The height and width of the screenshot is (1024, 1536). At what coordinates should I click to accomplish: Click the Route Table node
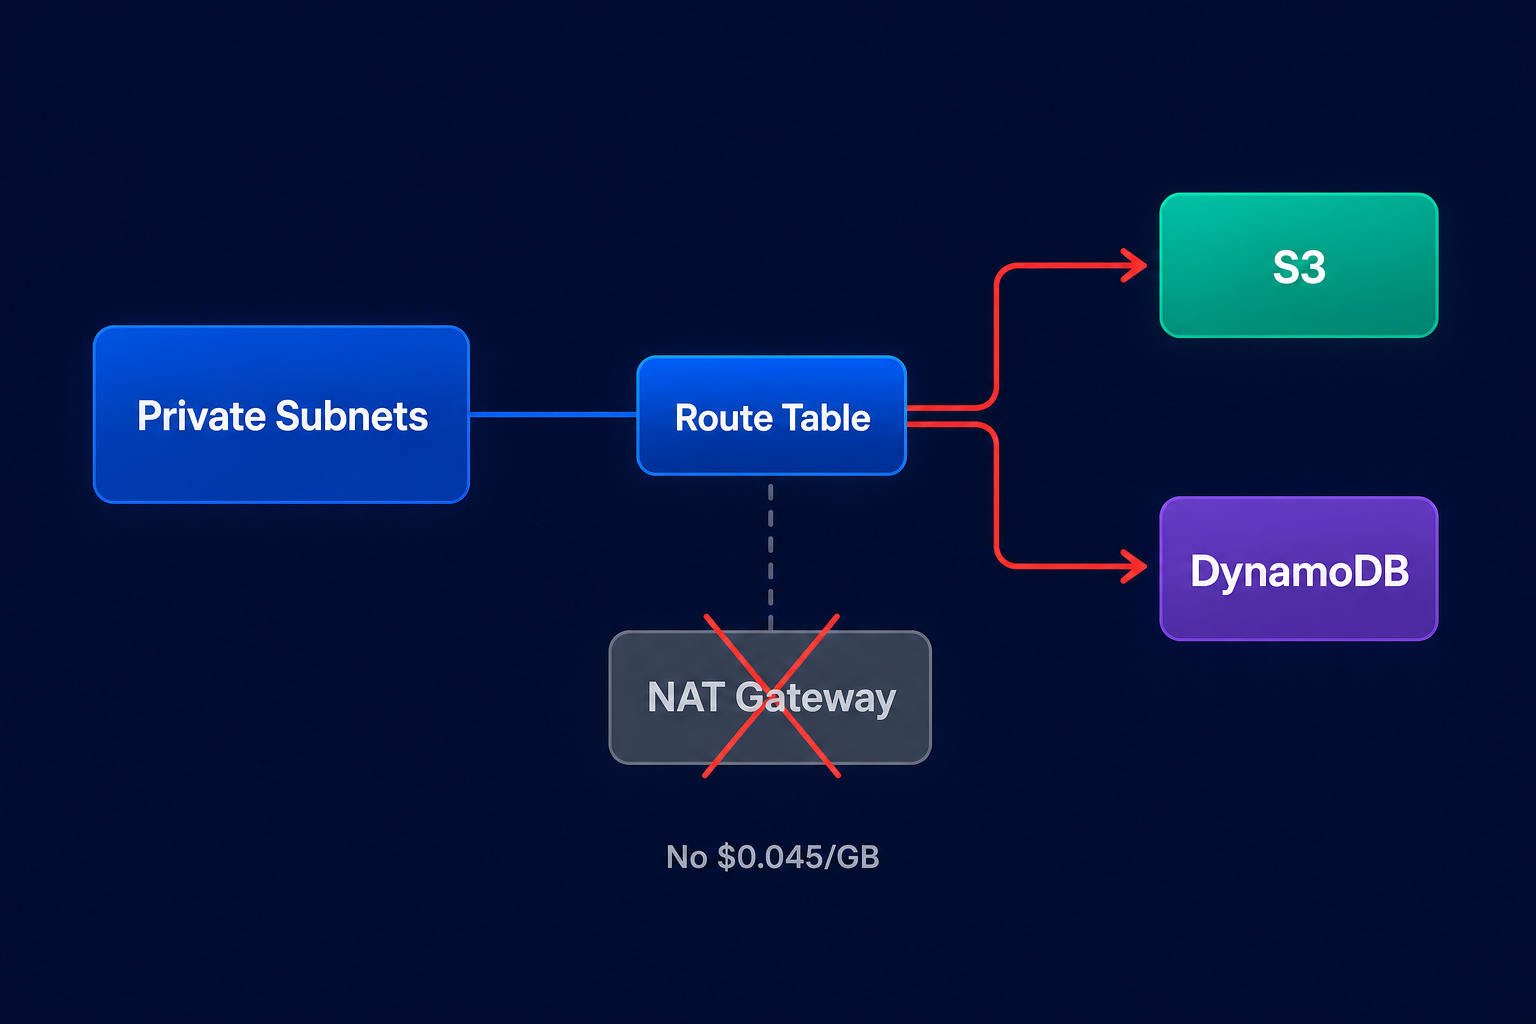coord(772,415)
